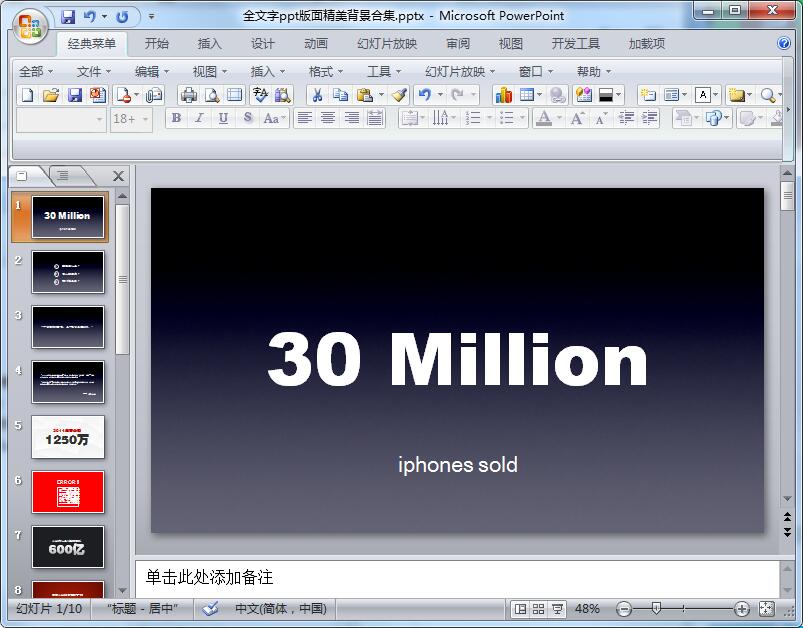Screen dimensions: 803x628
Task: Click the Office button orb
Action: [x=30, y=27]
